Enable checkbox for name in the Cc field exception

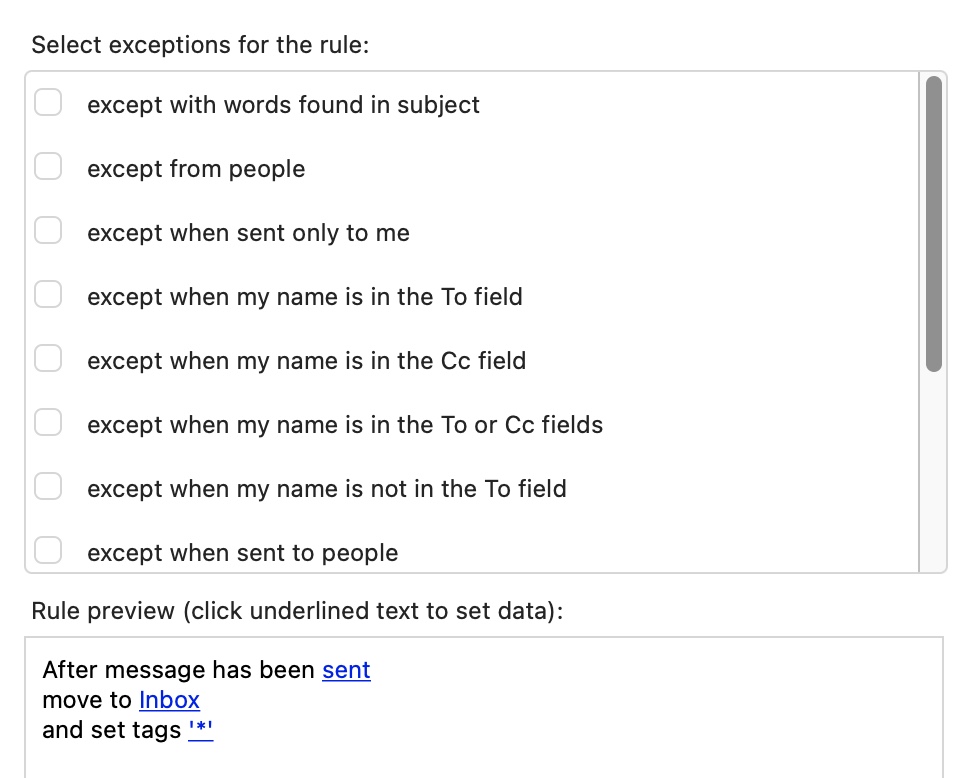(x=48, y=359)
